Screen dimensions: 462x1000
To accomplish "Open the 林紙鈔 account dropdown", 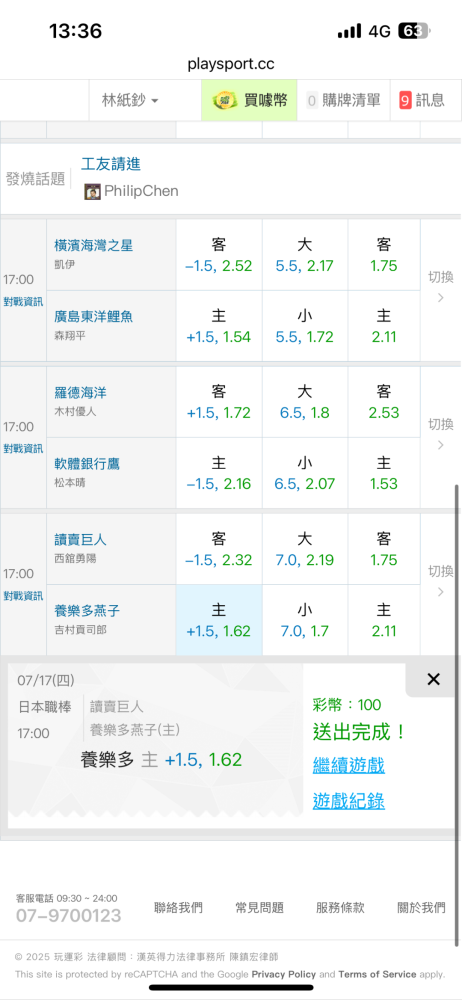I will tap(130, 100).
